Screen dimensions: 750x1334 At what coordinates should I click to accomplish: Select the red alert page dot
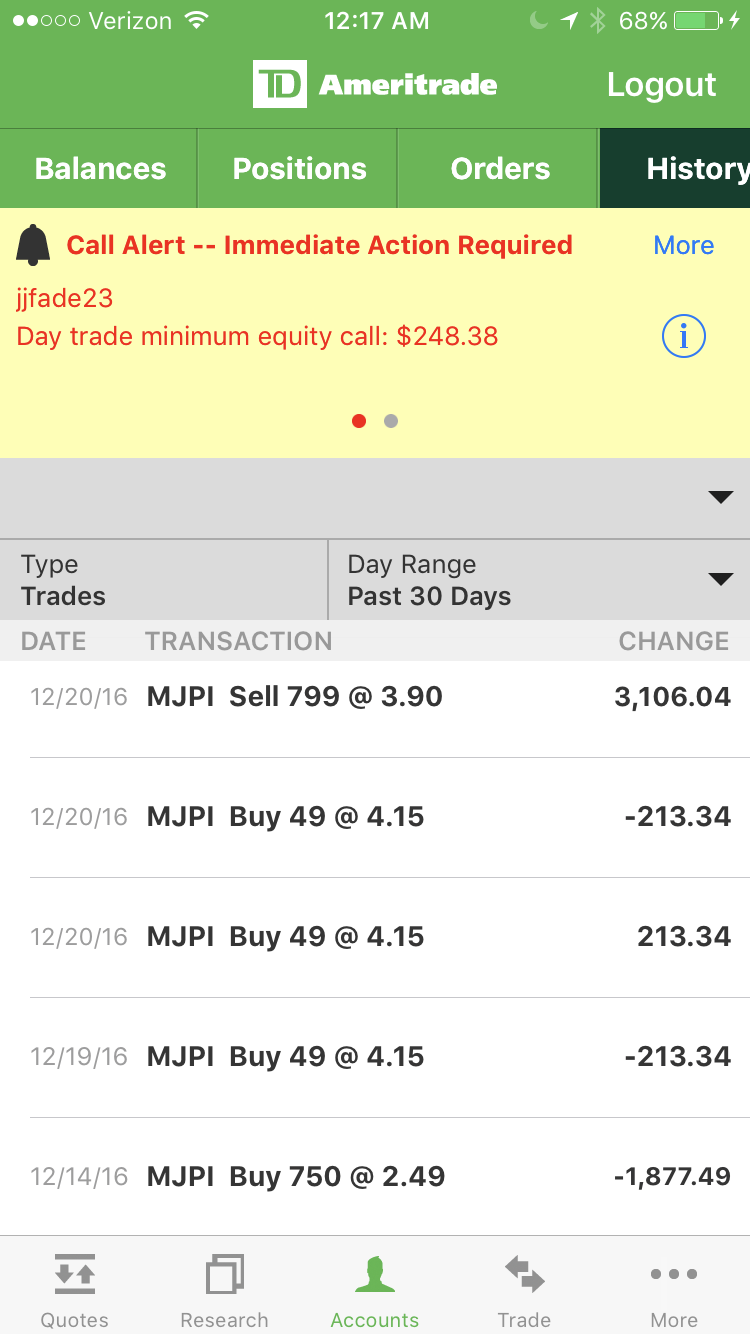(359, 421)
